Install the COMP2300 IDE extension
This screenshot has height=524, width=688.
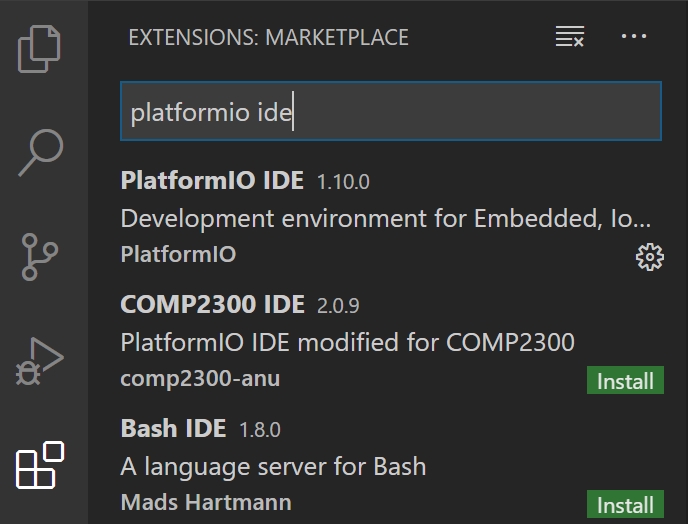[x=625, y=381]
